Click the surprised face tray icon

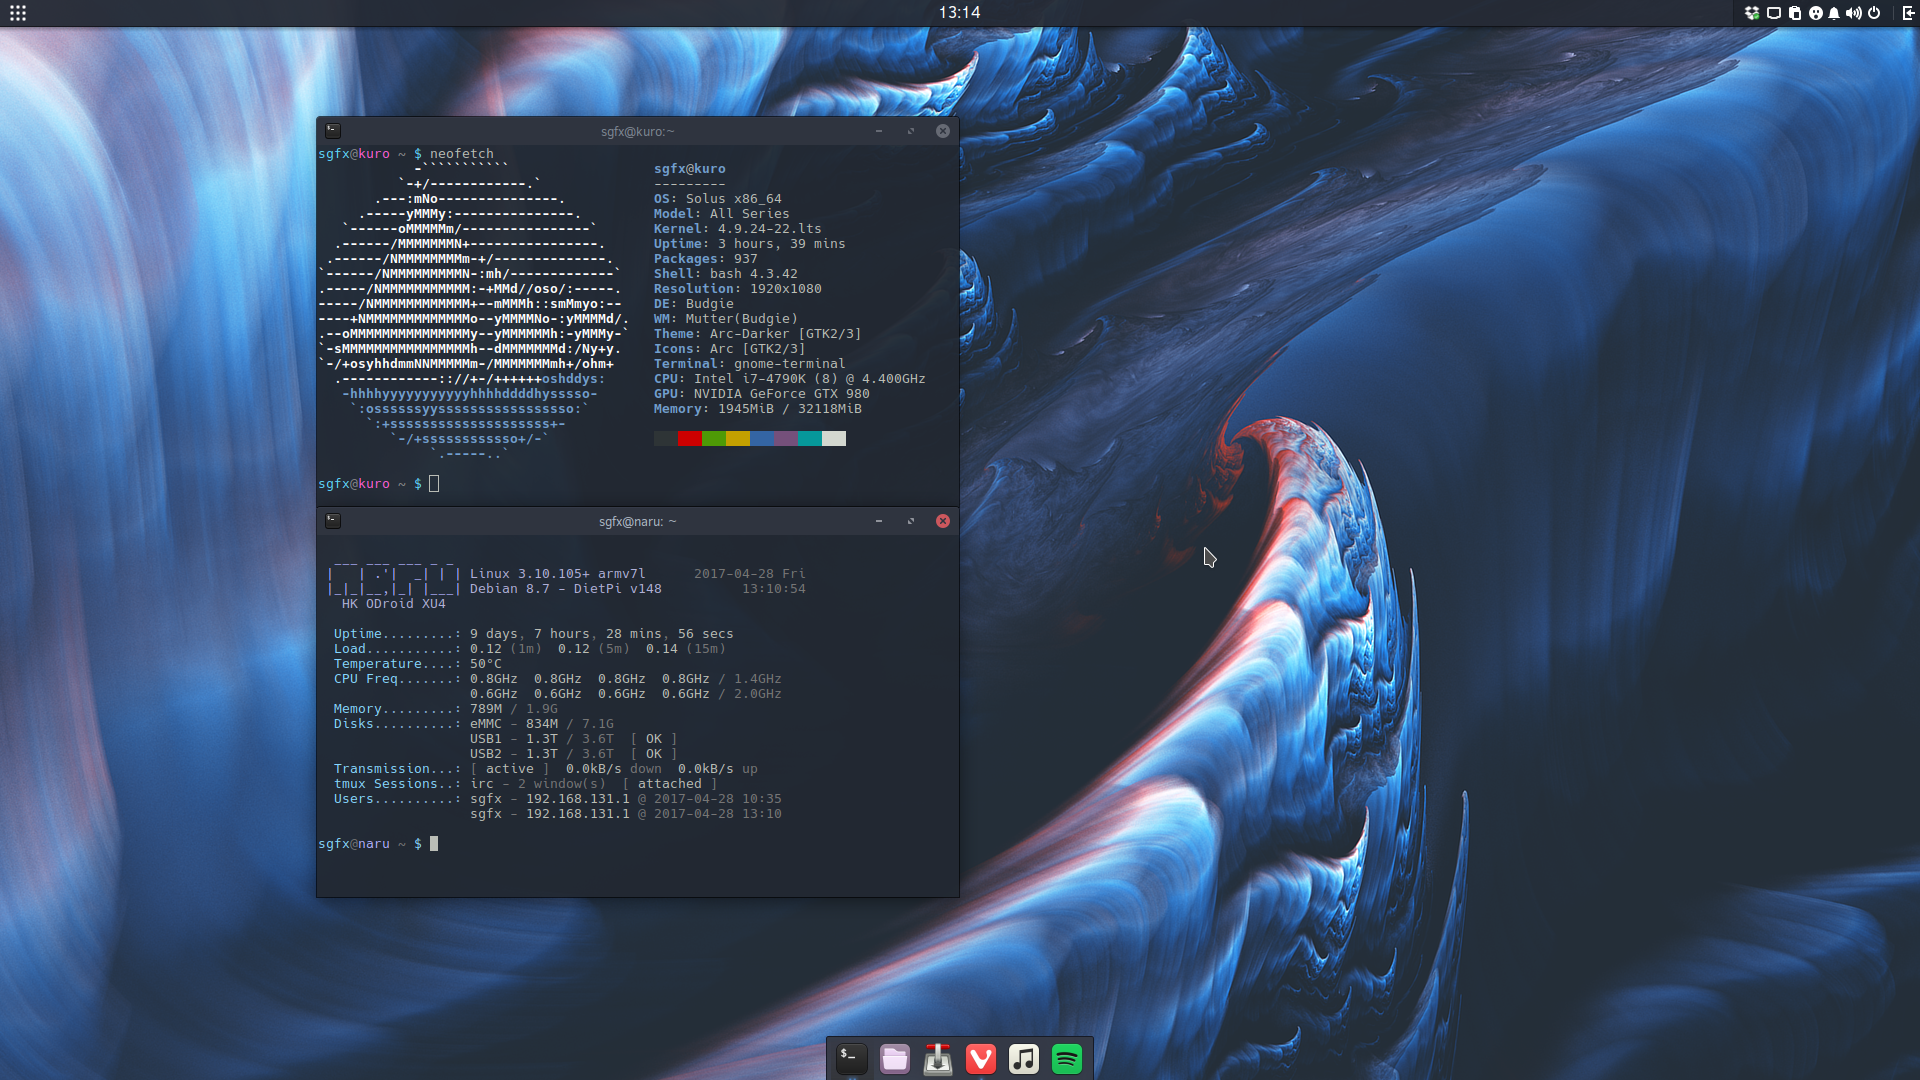[x=1815, y=13]
